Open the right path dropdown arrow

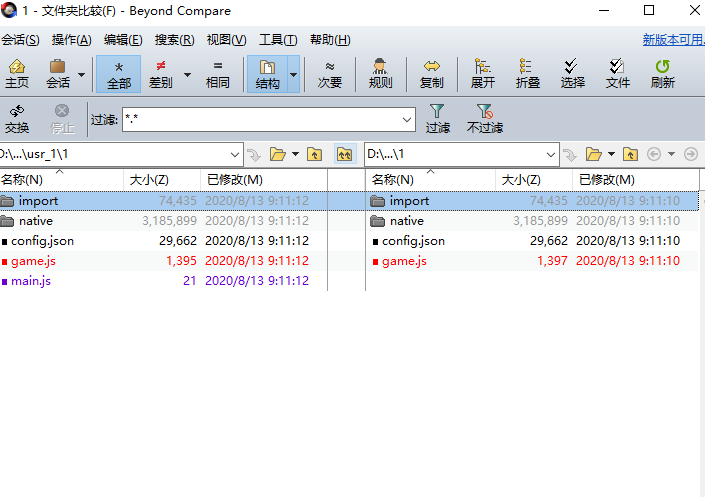[551, 155]
